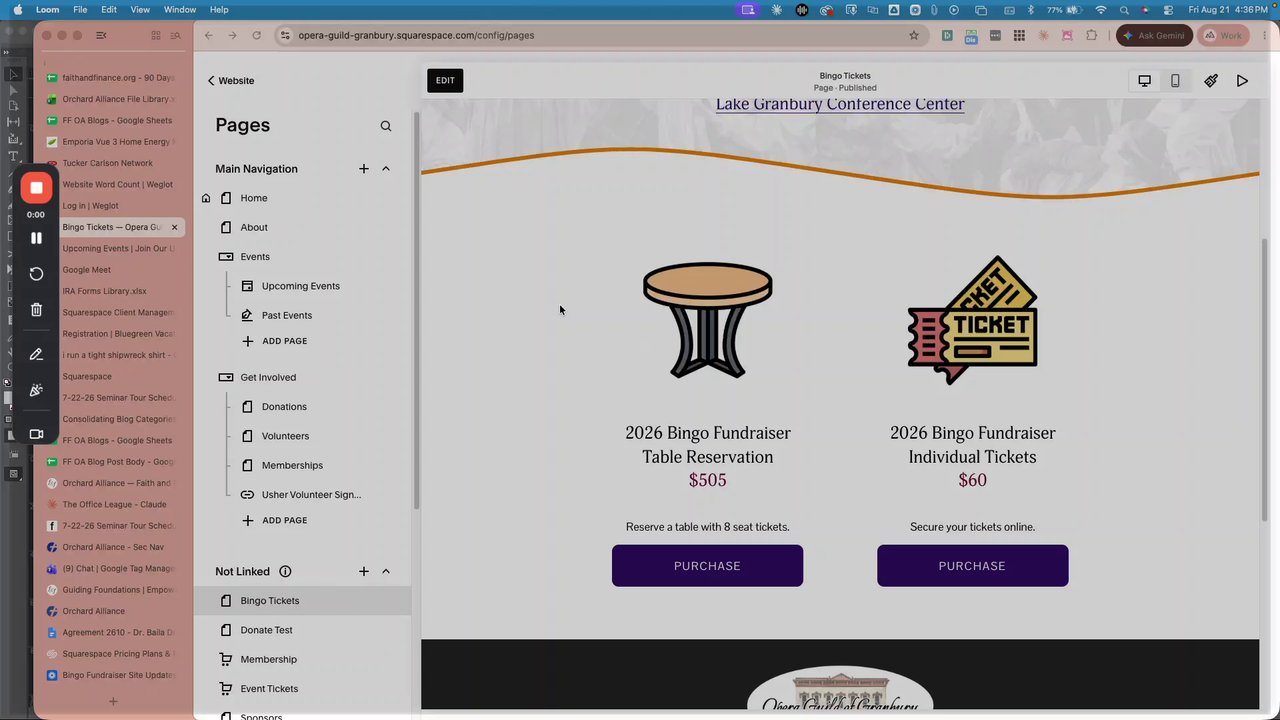Click the round table product image

click(x=708, y=320)
